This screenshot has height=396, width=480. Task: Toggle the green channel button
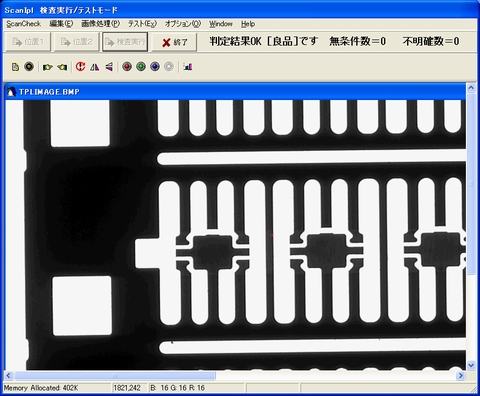141,67
